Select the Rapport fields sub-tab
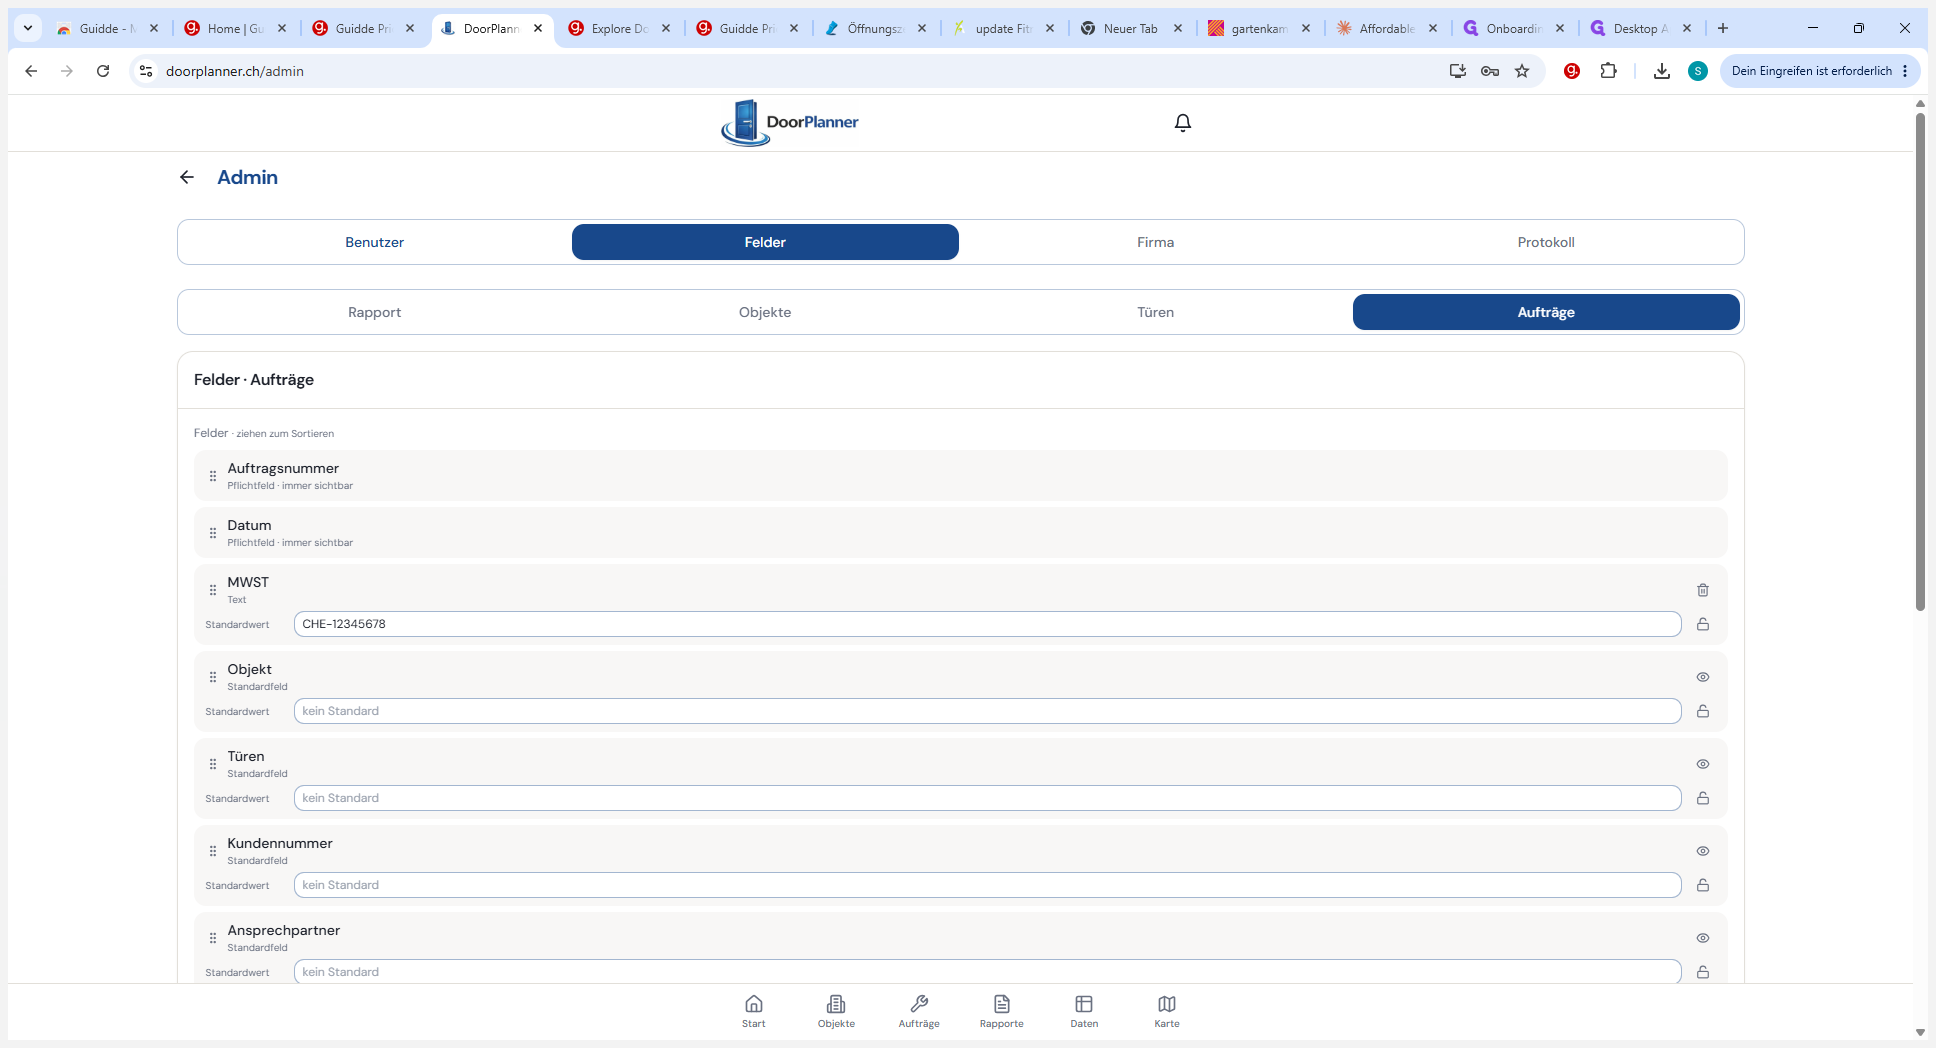Screen dimensions: 1936x1048 coord(375,312)
